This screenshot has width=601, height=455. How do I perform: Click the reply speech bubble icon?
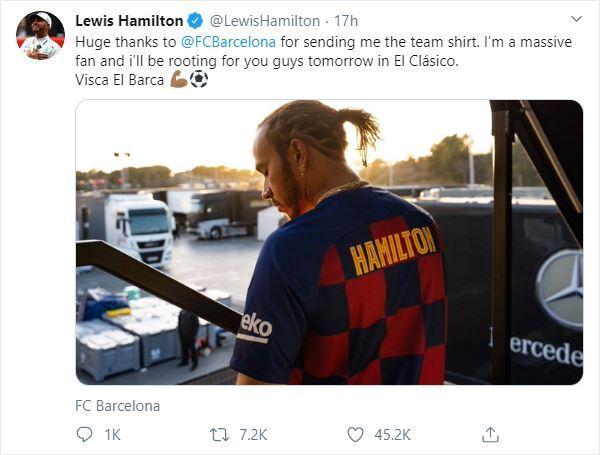point(84,434)
